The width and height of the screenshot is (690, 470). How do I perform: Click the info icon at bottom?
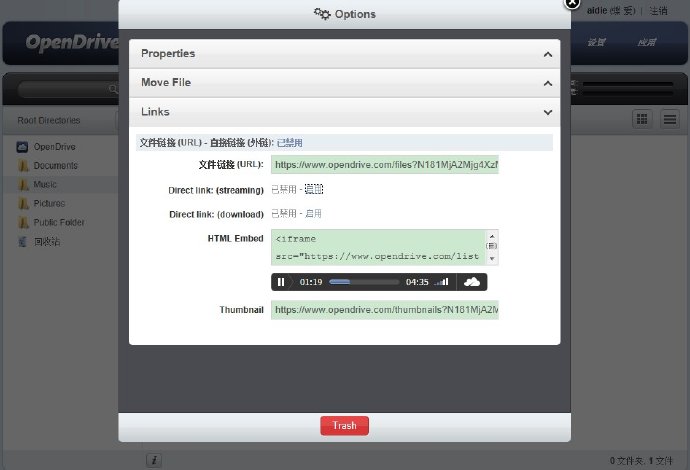[x=154, y=460]
